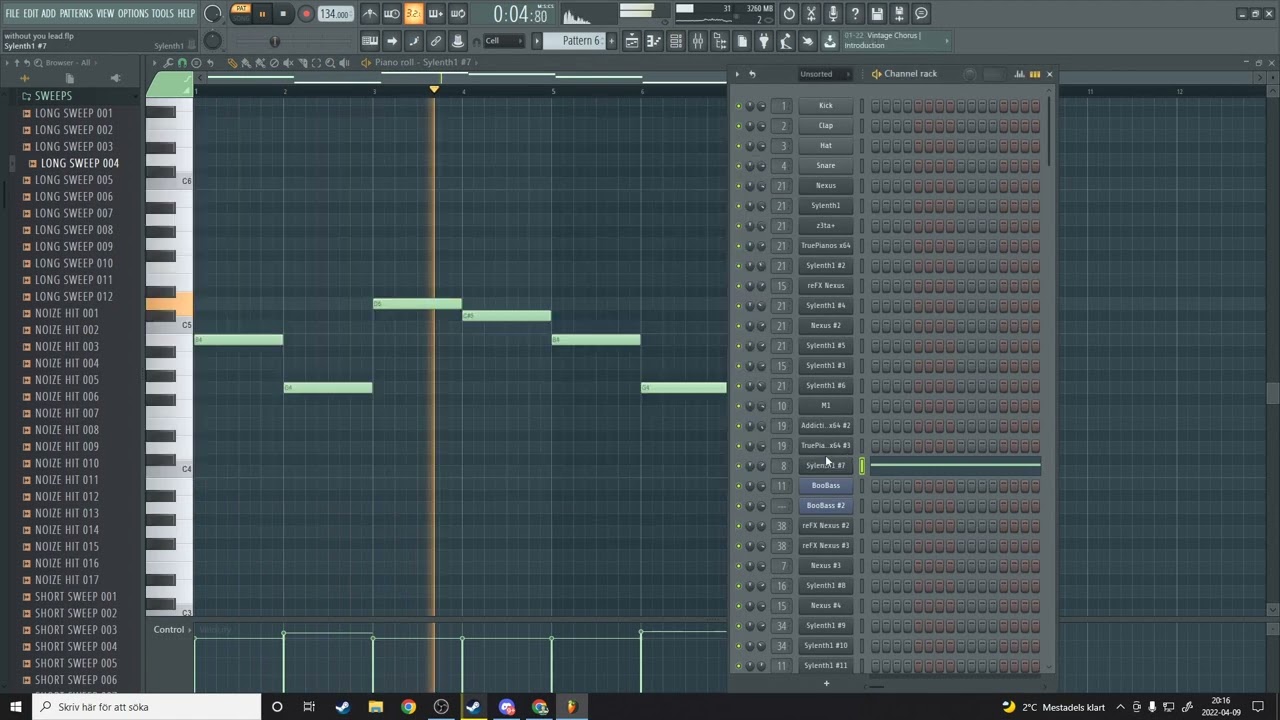
Task: Select the draw pencil tool in piano roll
Action: coord(232,63)
